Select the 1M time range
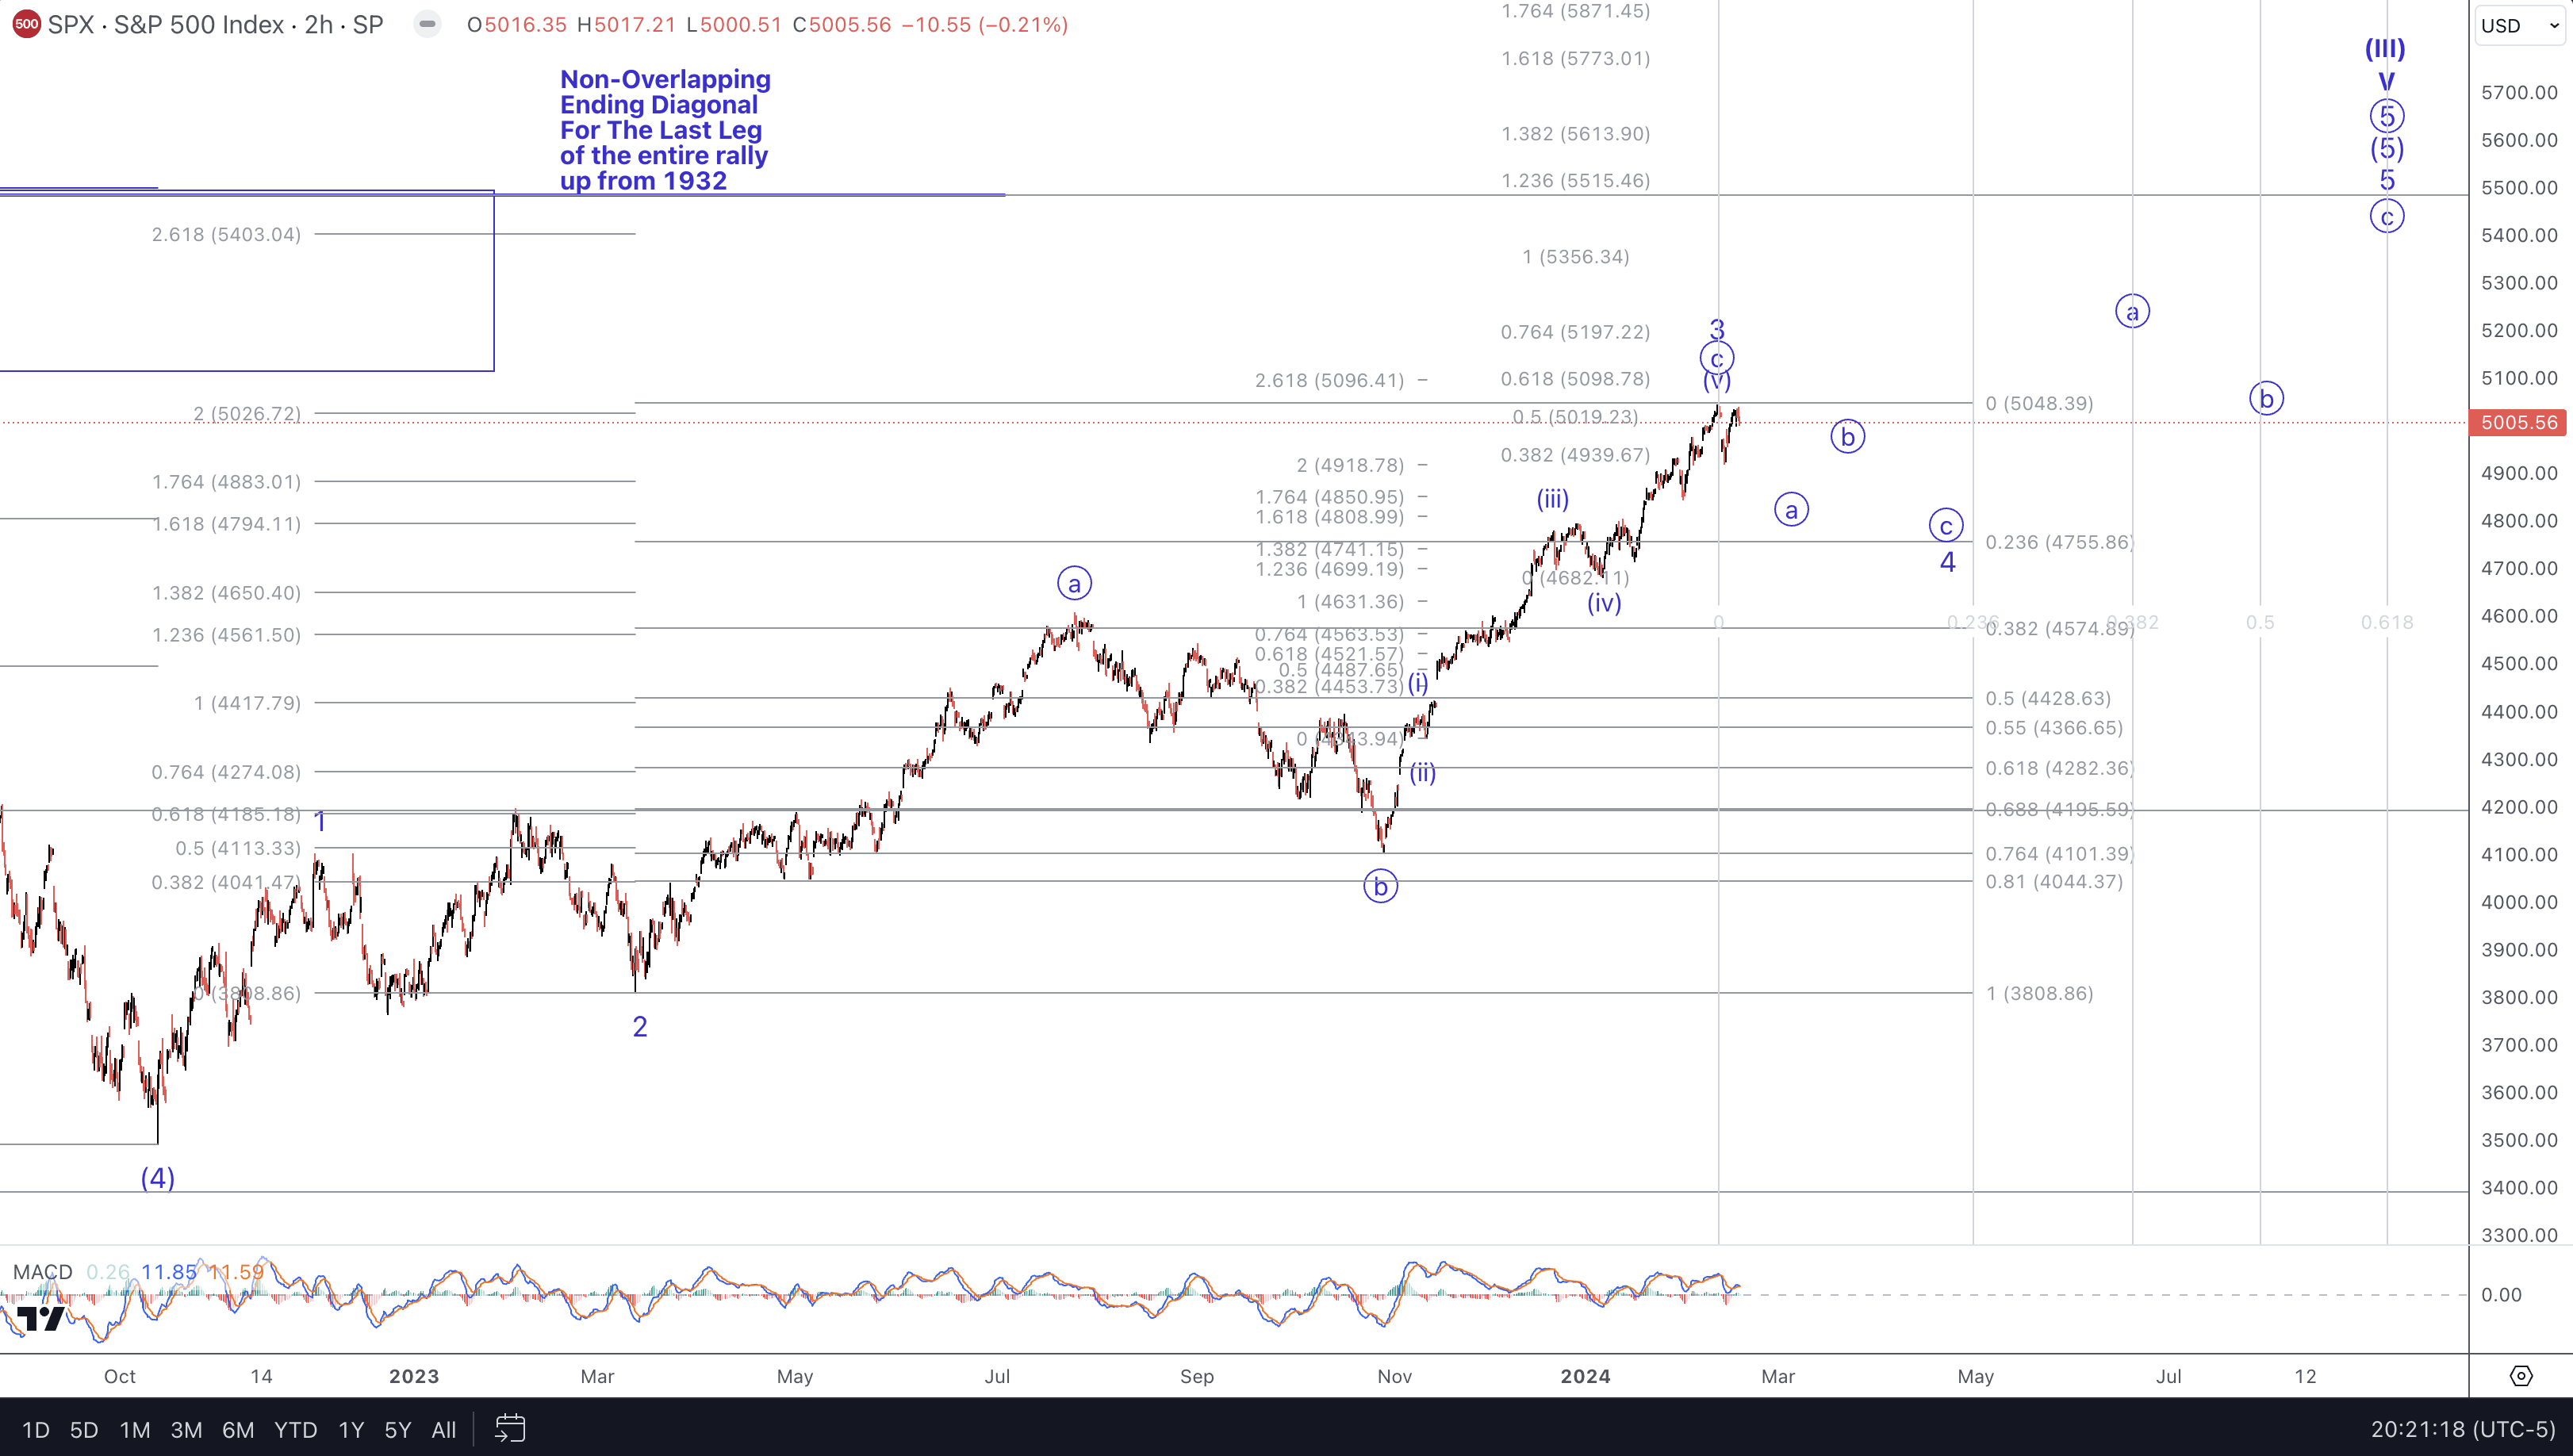 [x=135, y=1429]
